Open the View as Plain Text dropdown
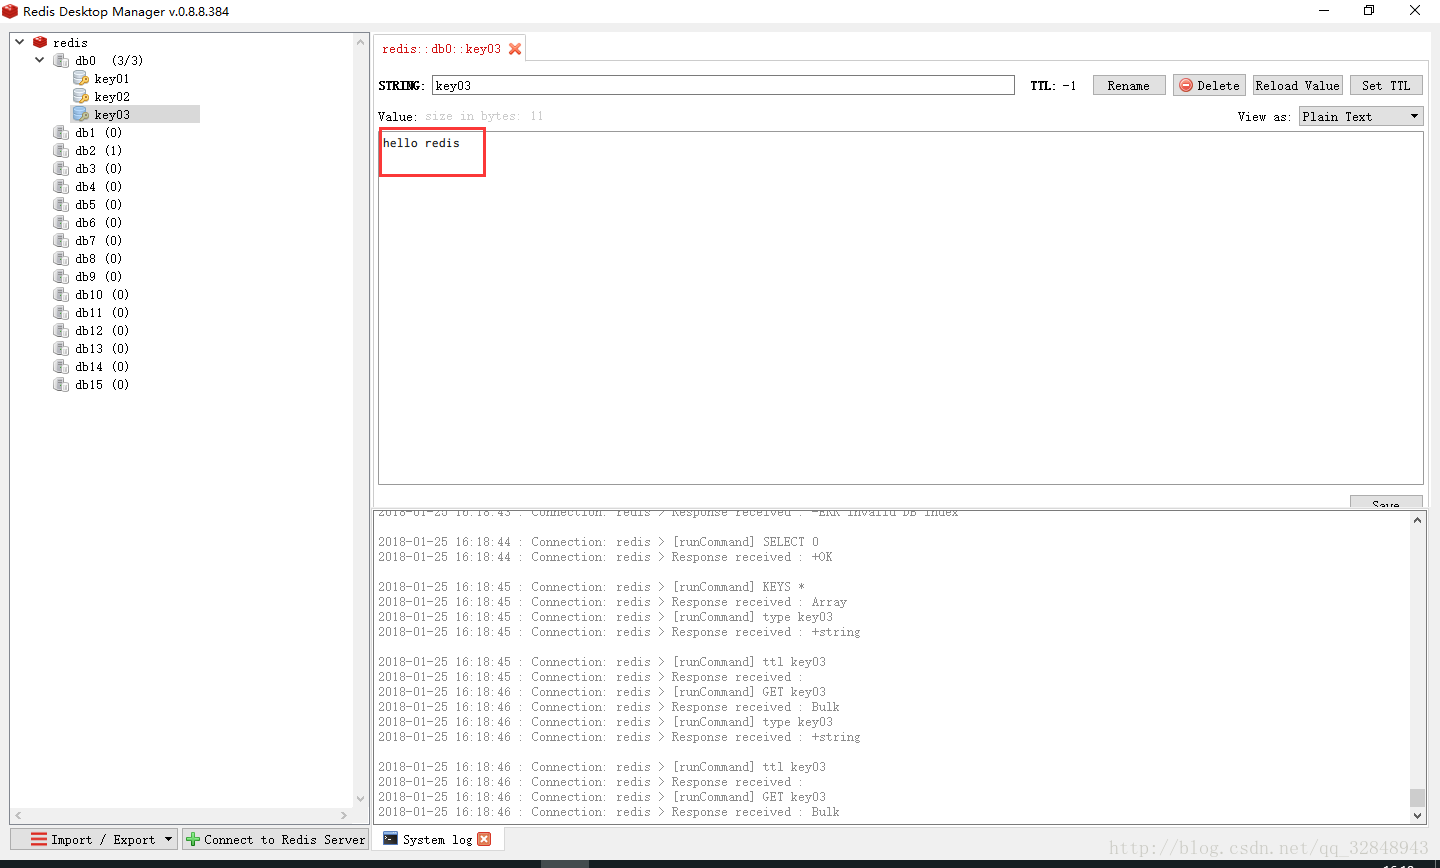1440x868 pixels. pyautogui.click(x=1360, y=116)
